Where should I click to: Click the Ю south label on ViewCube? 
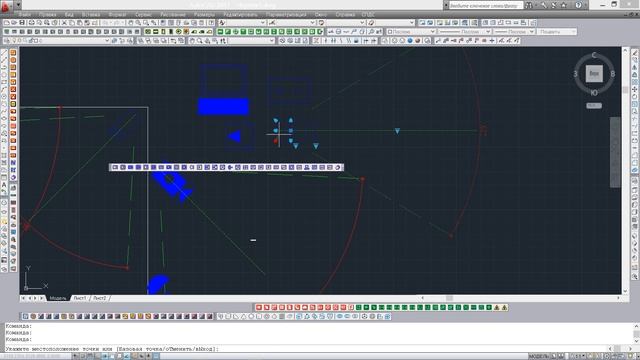click(594, 93)
